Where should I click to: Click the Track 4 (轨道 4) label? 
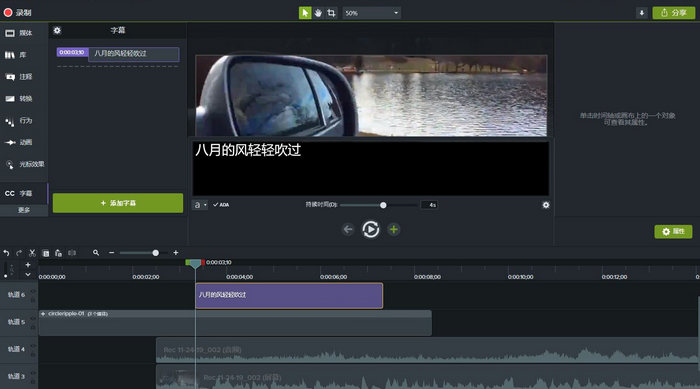(x=17, y=349)
